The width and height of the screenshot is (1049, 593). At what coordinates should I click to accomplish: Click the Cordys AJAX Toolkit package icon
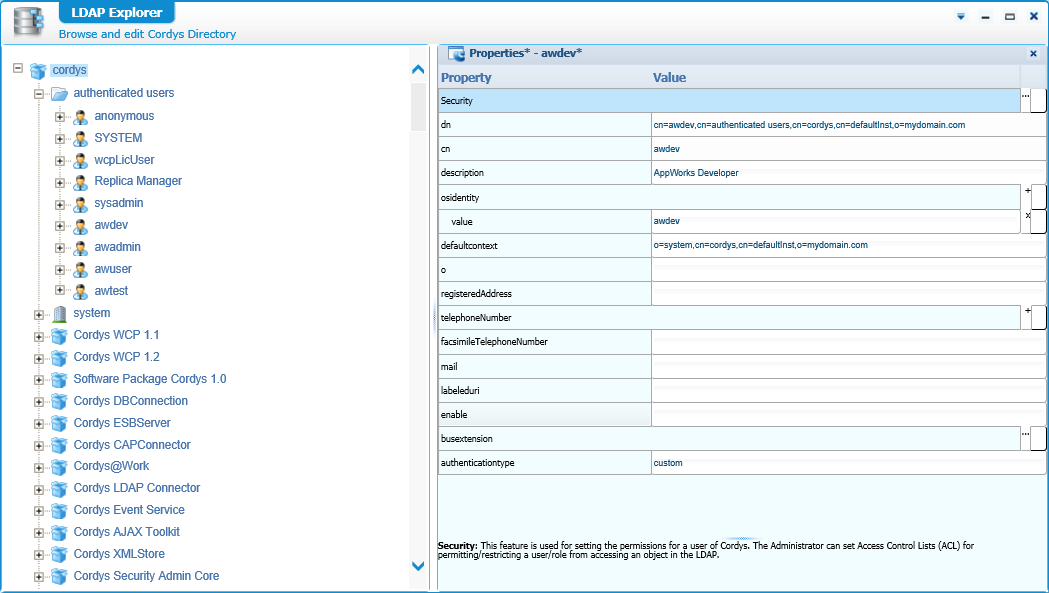(x=60, y=533)
